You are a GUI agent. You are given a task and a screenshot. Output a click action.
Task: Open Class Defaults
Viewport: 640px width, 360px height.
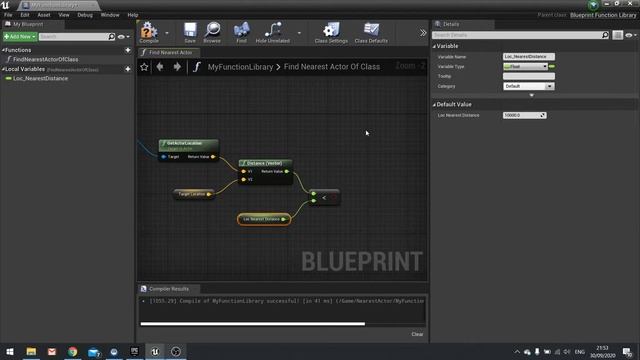pyautogui.click(x=371, y=33)
